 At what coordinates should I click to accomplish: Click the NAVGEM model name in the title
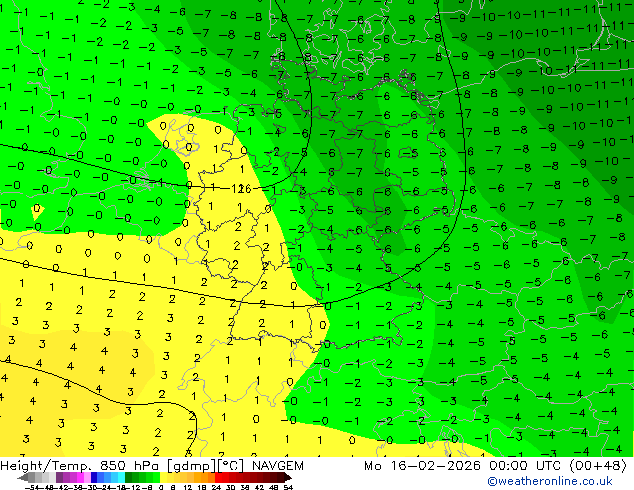tap(277, 466)
